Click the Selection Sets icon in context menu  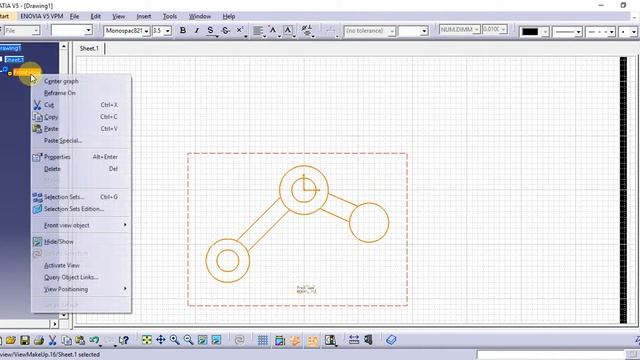(x=37, y=197)
